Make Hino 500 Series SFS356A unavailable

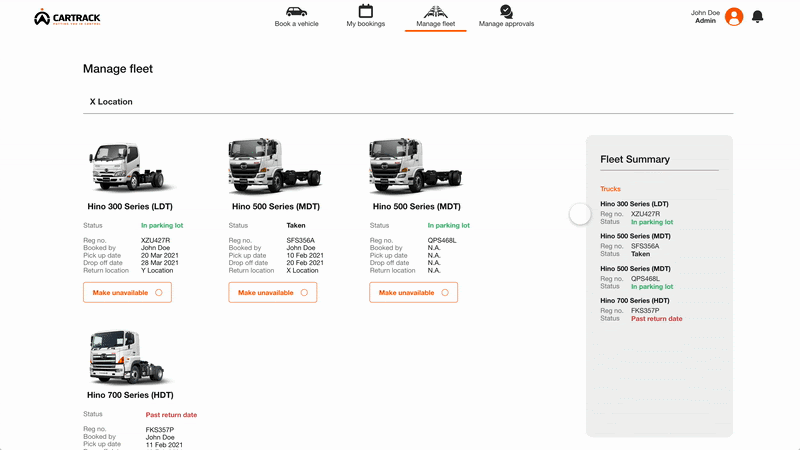point(273,292)
